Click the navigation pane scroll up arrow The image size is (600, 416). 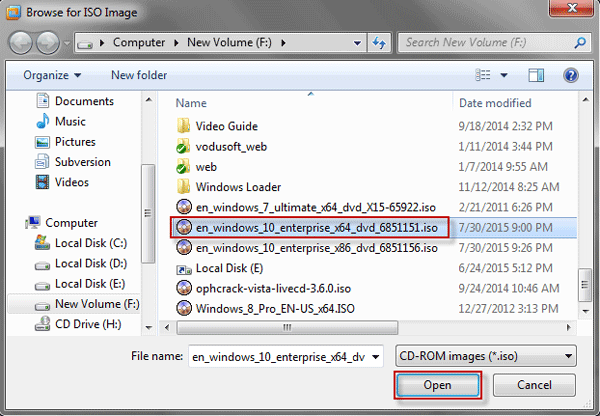[148, 100]
